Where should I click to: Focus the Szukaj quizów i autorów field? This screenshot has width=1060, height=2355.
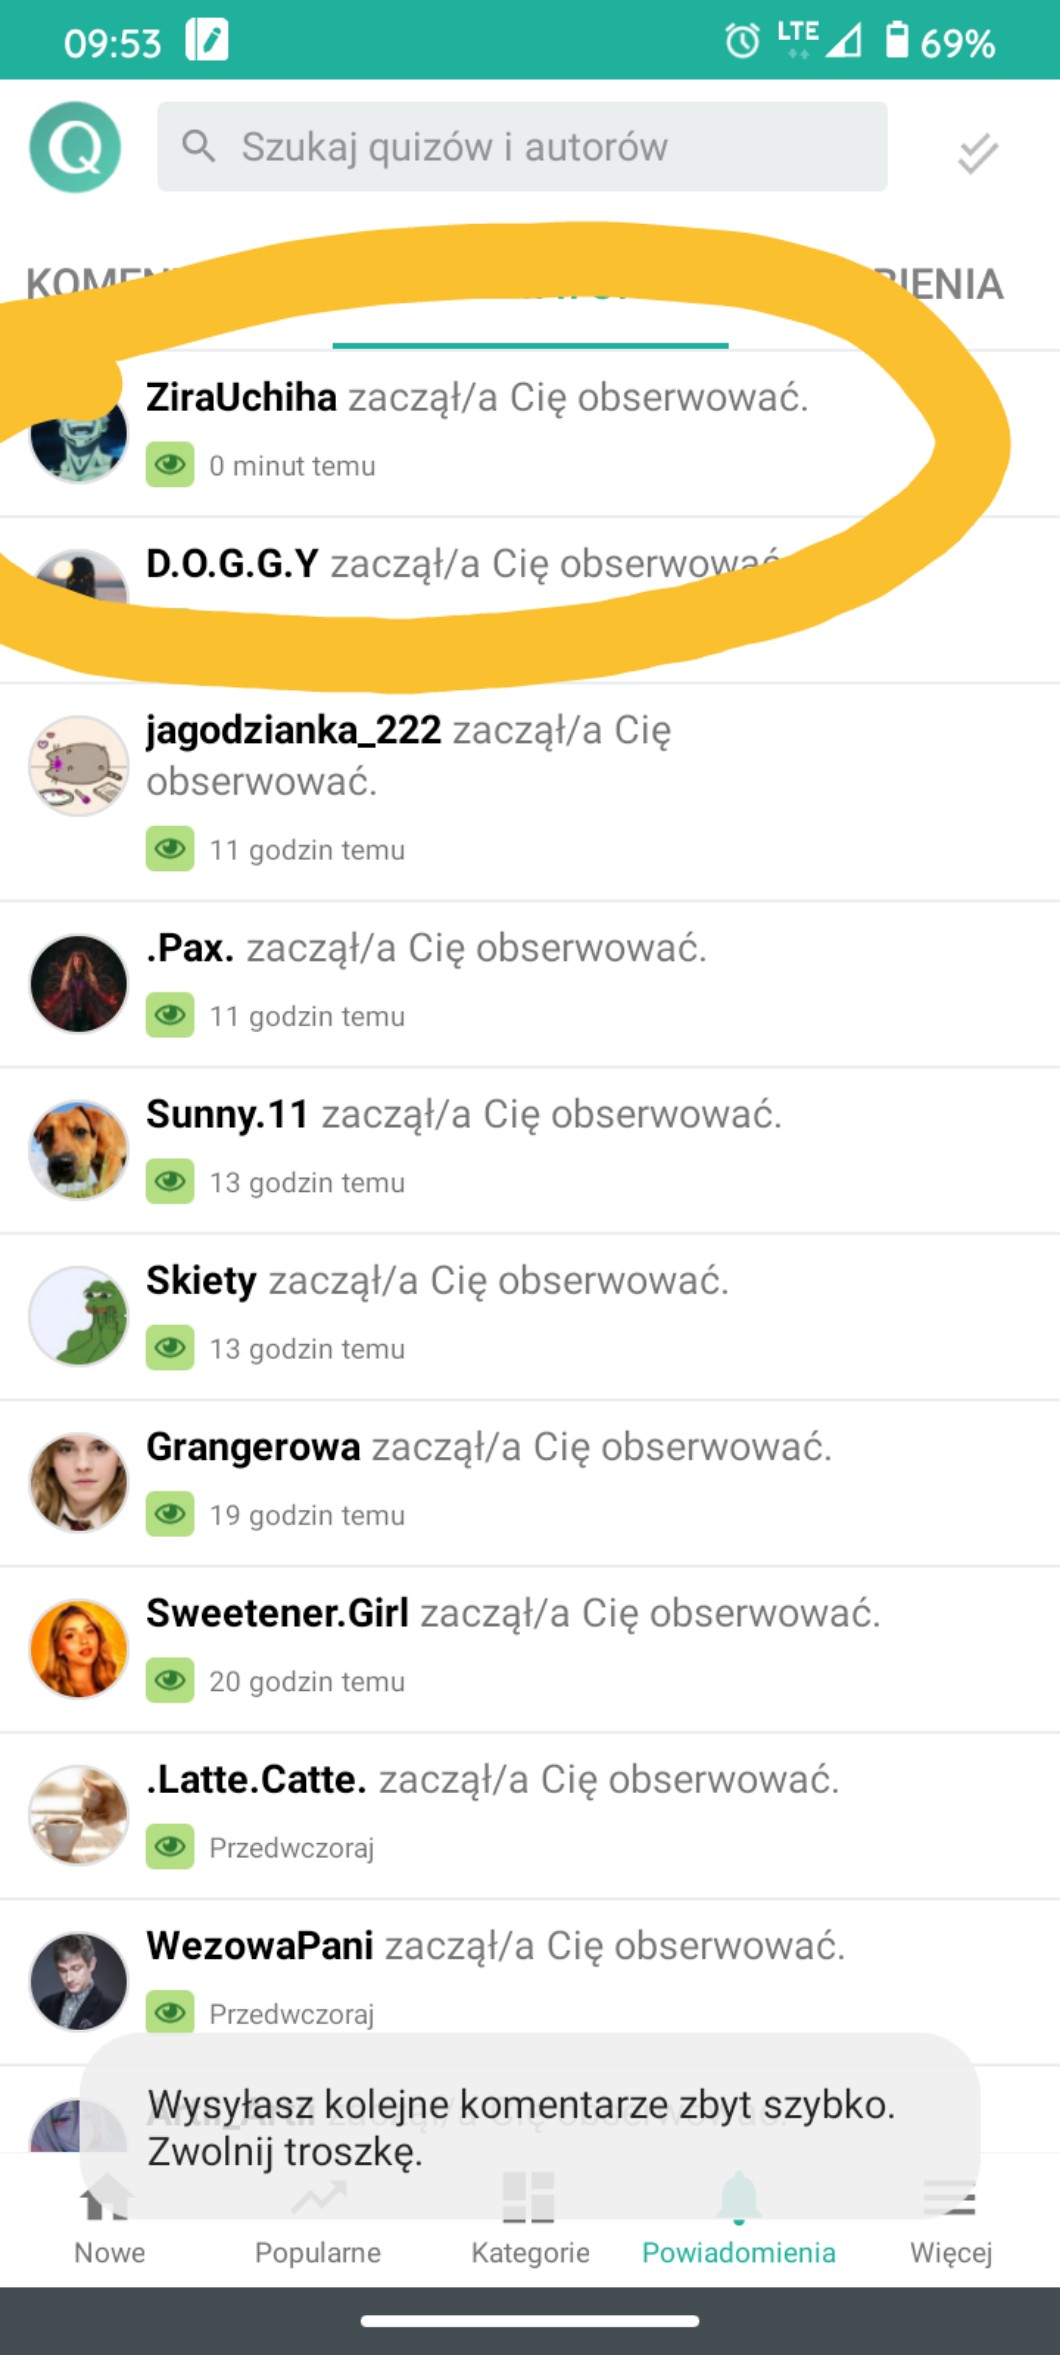[522, 146]
